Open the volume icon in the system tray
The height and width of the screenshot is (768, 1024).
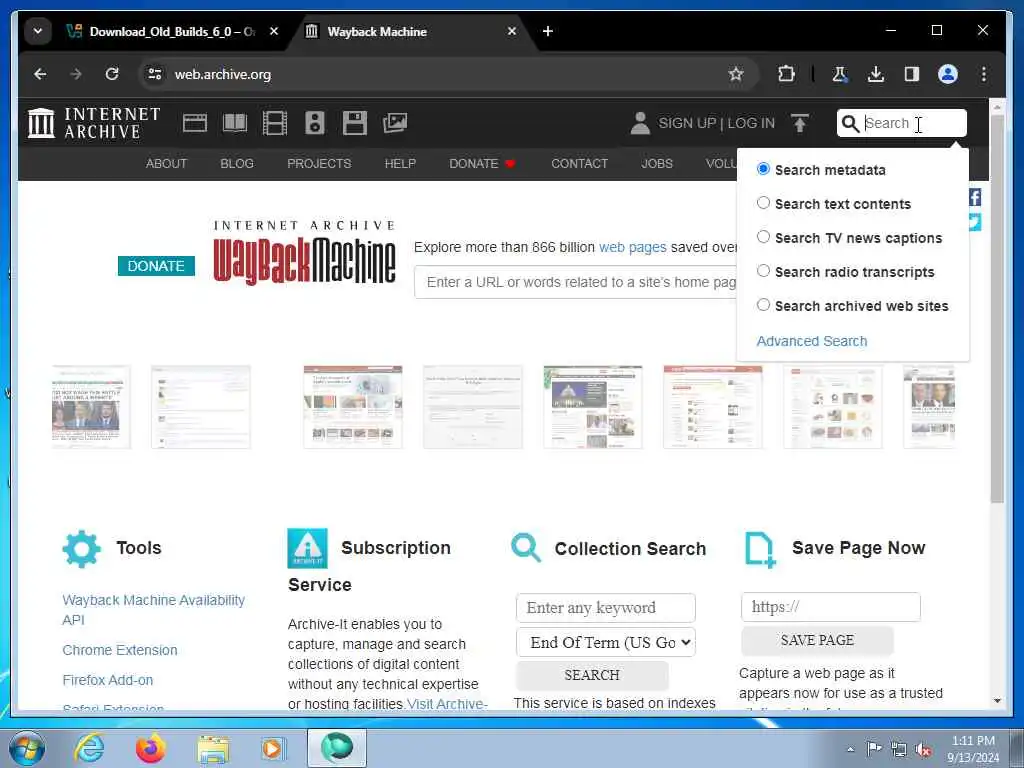pyautogui.click(x=923, y=750)
